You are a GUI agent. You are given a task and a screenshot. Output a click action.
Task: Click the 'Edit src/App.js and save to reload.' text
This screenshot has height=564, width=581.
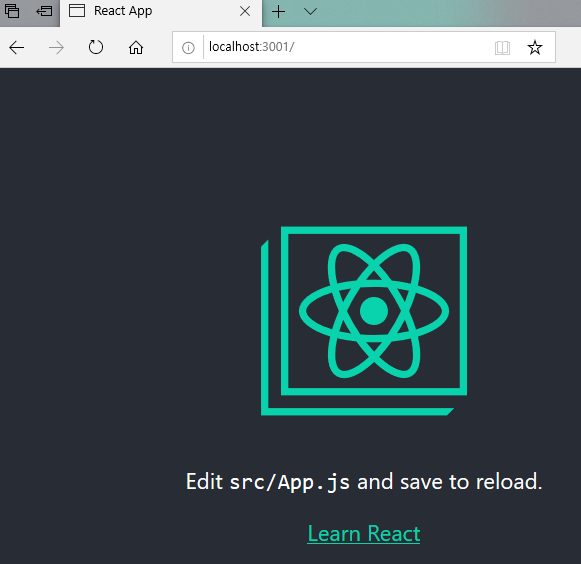click(364, 482)
